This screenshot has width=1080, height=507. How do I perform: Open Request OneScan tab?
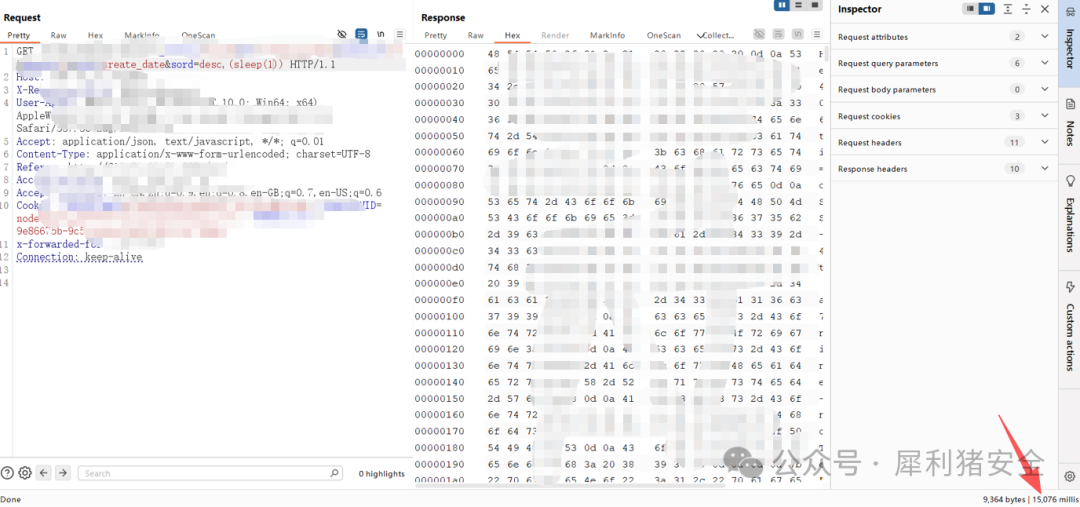click(x=198, y=35)
